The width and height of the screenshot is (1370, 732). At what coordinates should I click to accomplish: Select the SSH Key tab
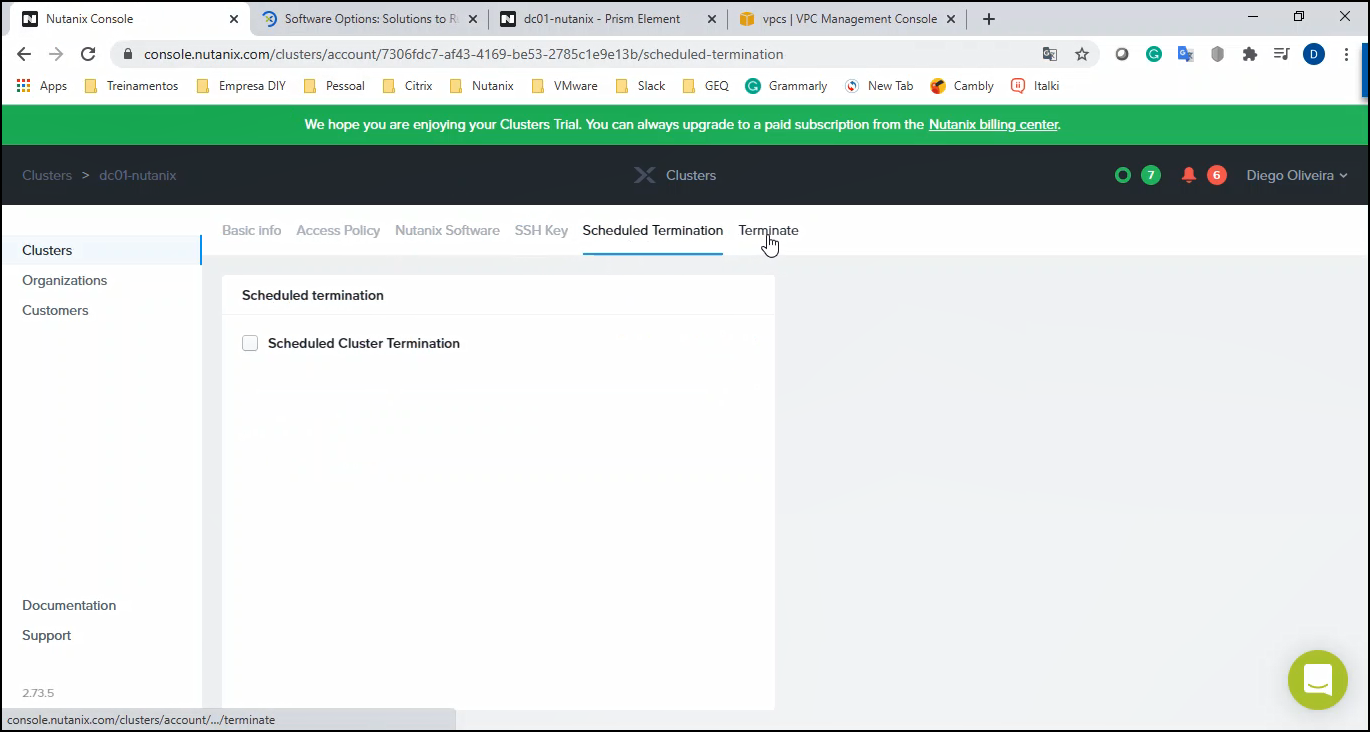click(541, 230)
